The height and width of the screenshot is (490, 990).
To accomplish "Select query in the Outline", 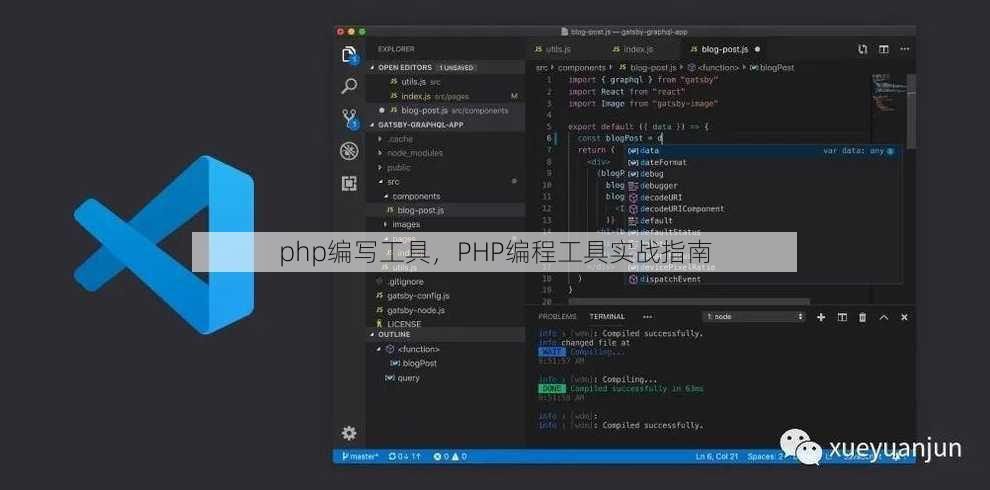I will pos(445,378).
